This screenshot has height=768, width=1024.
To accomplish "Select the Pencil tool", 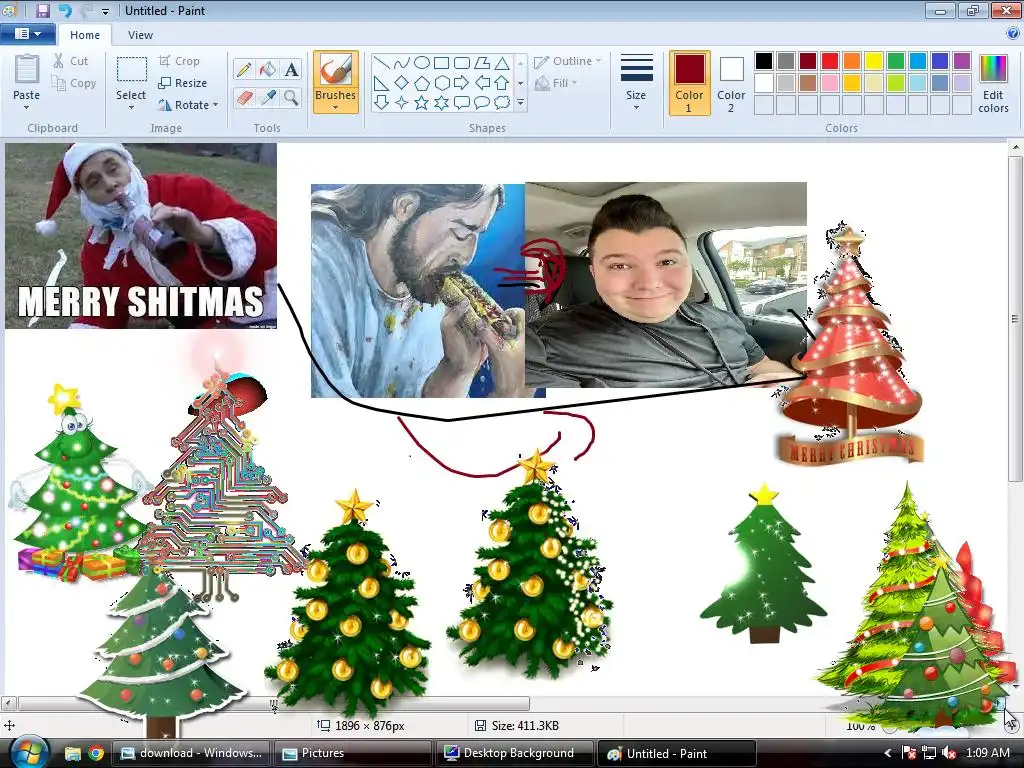I will (x=244, y=69).
